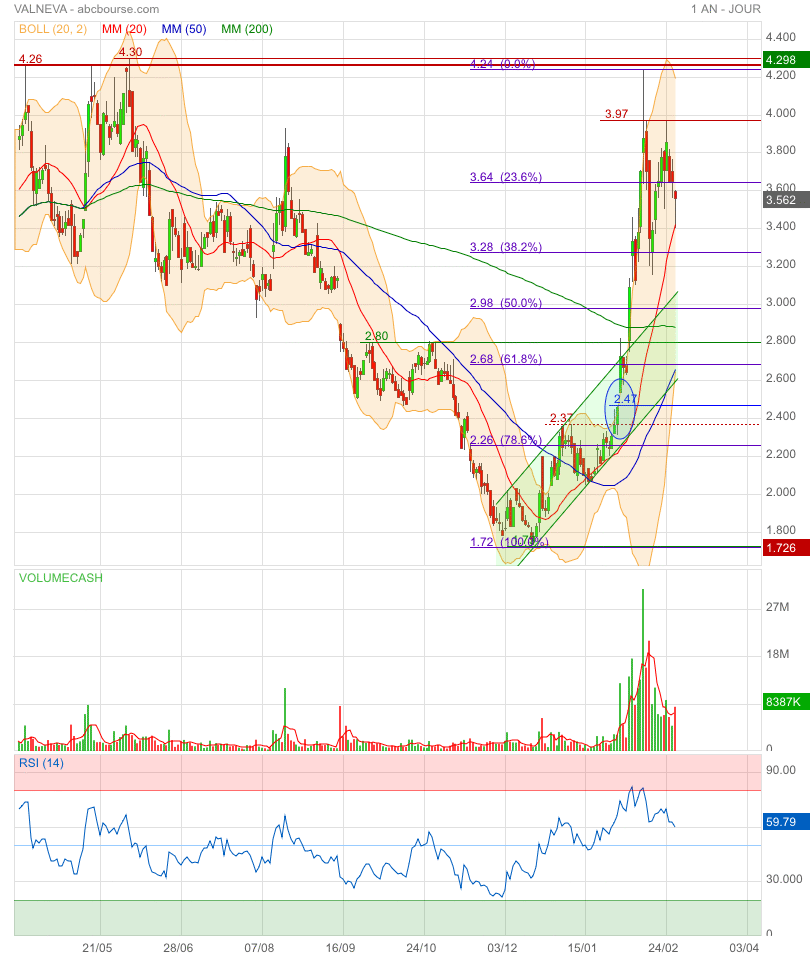Click the '2.26 (78.6%)' Fibonacci label

pos(506,440)
